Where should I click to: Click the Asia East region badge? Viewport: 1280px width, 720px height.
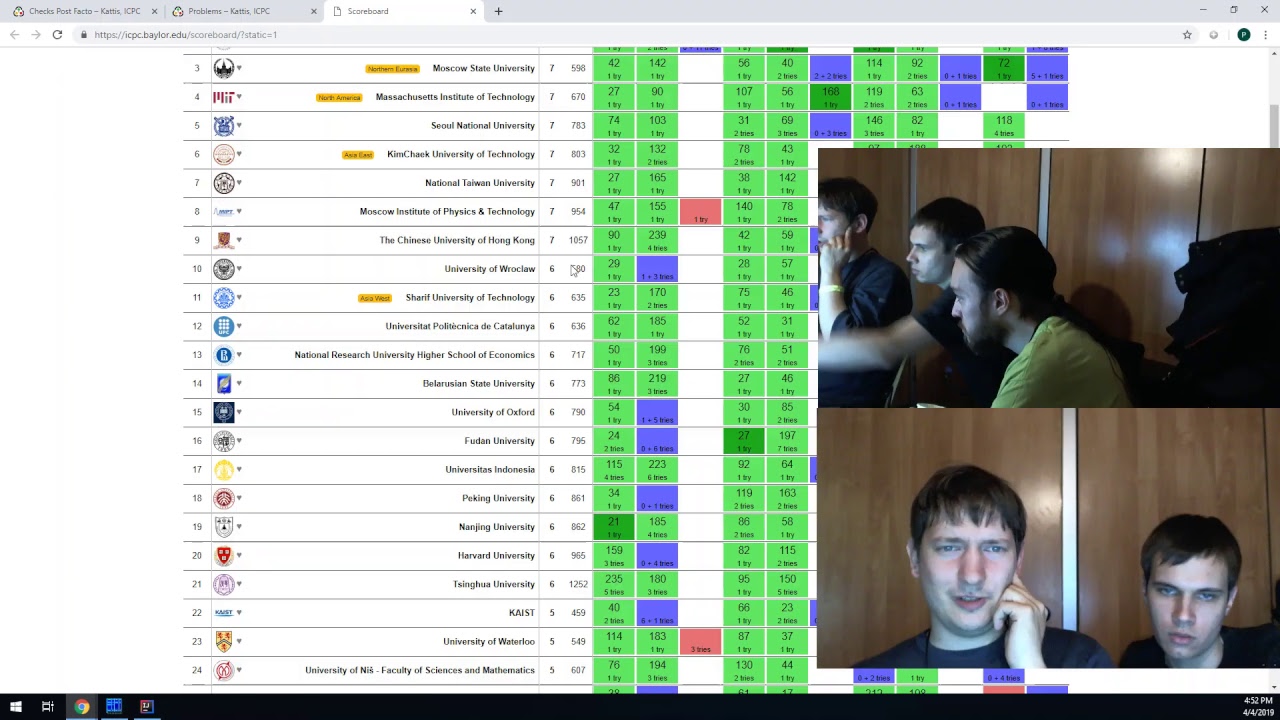pyautogui.click(x=357, y=155)
